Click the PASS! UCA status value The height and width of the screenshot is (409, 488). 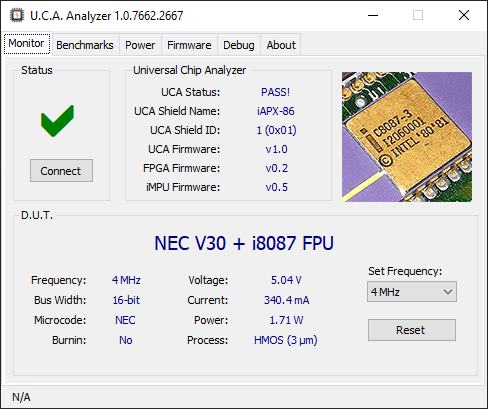(x=275, y=92)
